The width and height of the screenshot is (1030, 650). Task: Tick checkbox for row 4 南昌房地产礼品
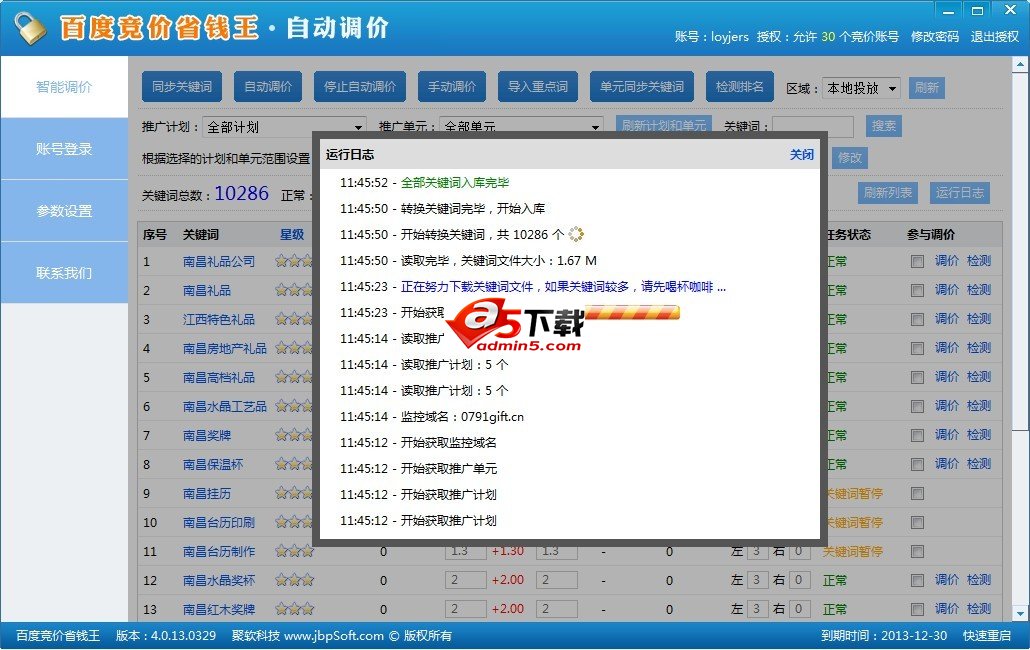(x=917, y=349)
